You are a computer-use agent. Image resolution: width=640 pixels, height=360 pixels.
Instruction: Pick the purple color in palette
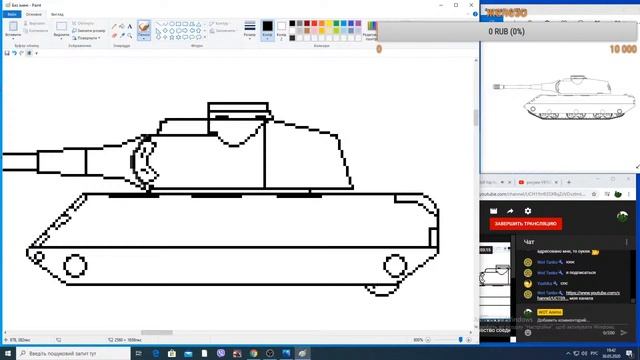point(358,24)
